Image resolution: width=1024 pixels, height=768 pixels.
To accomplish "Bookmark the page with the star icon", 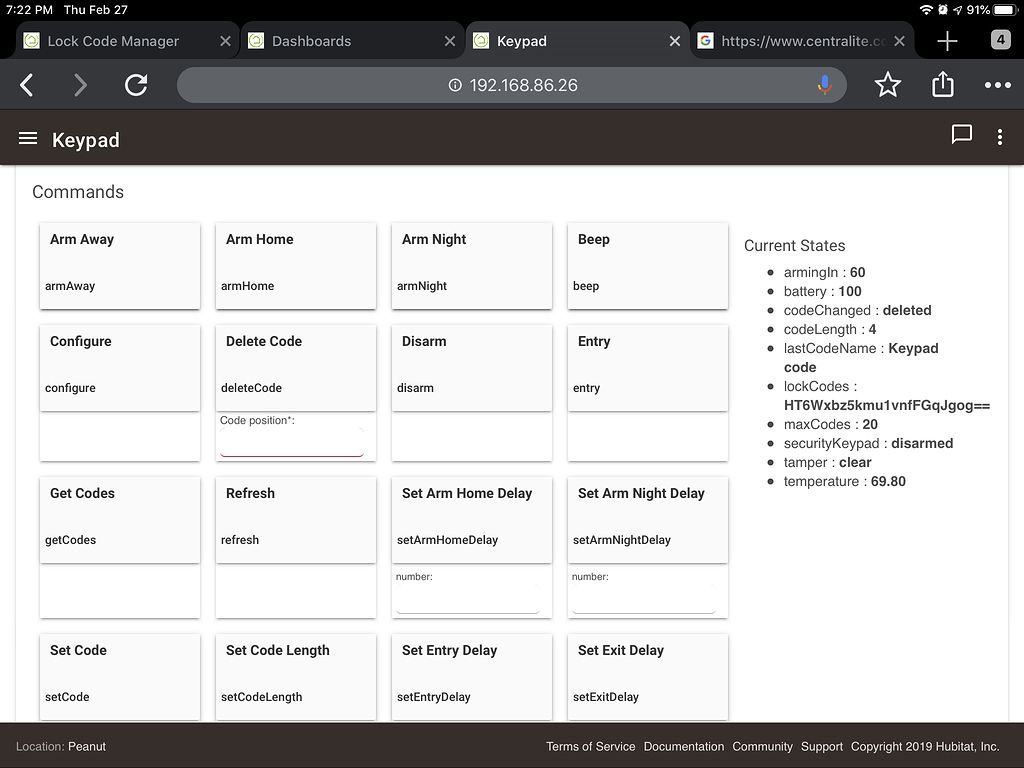I will (x=888, y=85).
